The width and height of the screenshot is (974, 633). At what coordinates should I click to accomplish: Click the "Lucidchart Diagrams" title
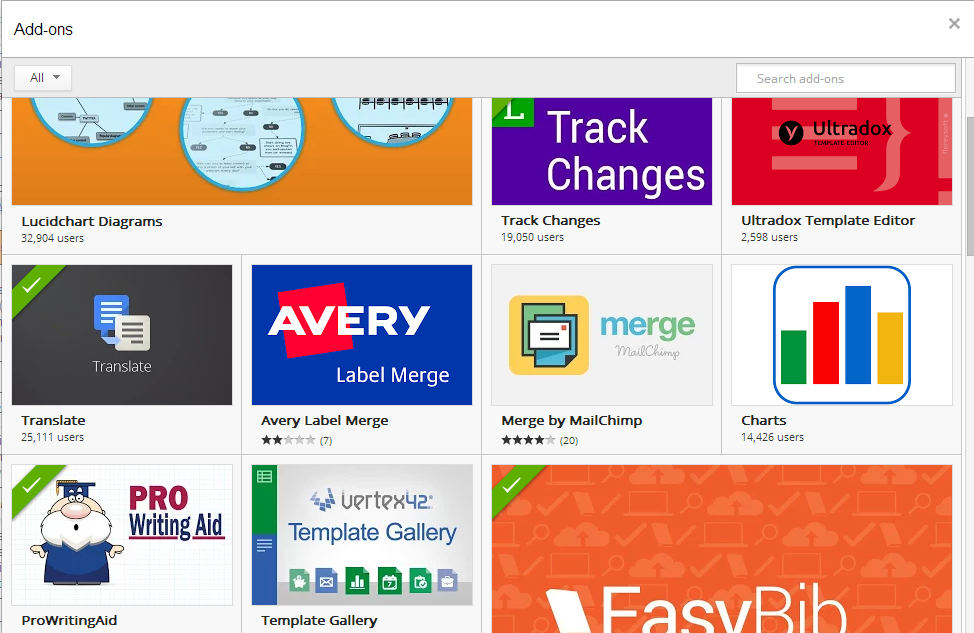click(x=92, y=221)
